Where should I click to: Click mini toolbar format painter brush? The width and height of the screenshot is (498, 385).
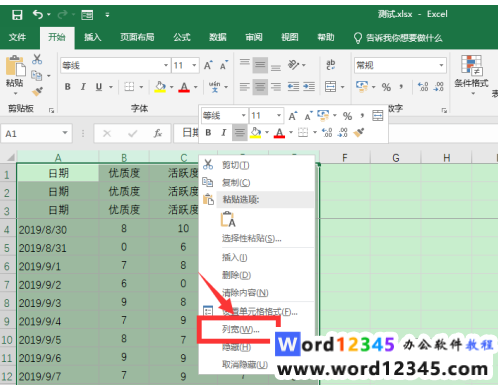359,133
